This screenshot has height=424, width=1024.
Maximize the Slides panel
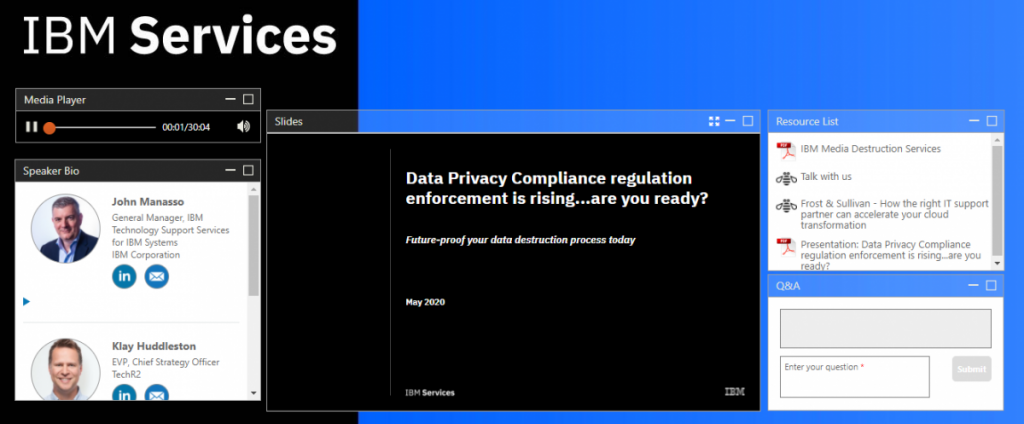coord(748,121)
